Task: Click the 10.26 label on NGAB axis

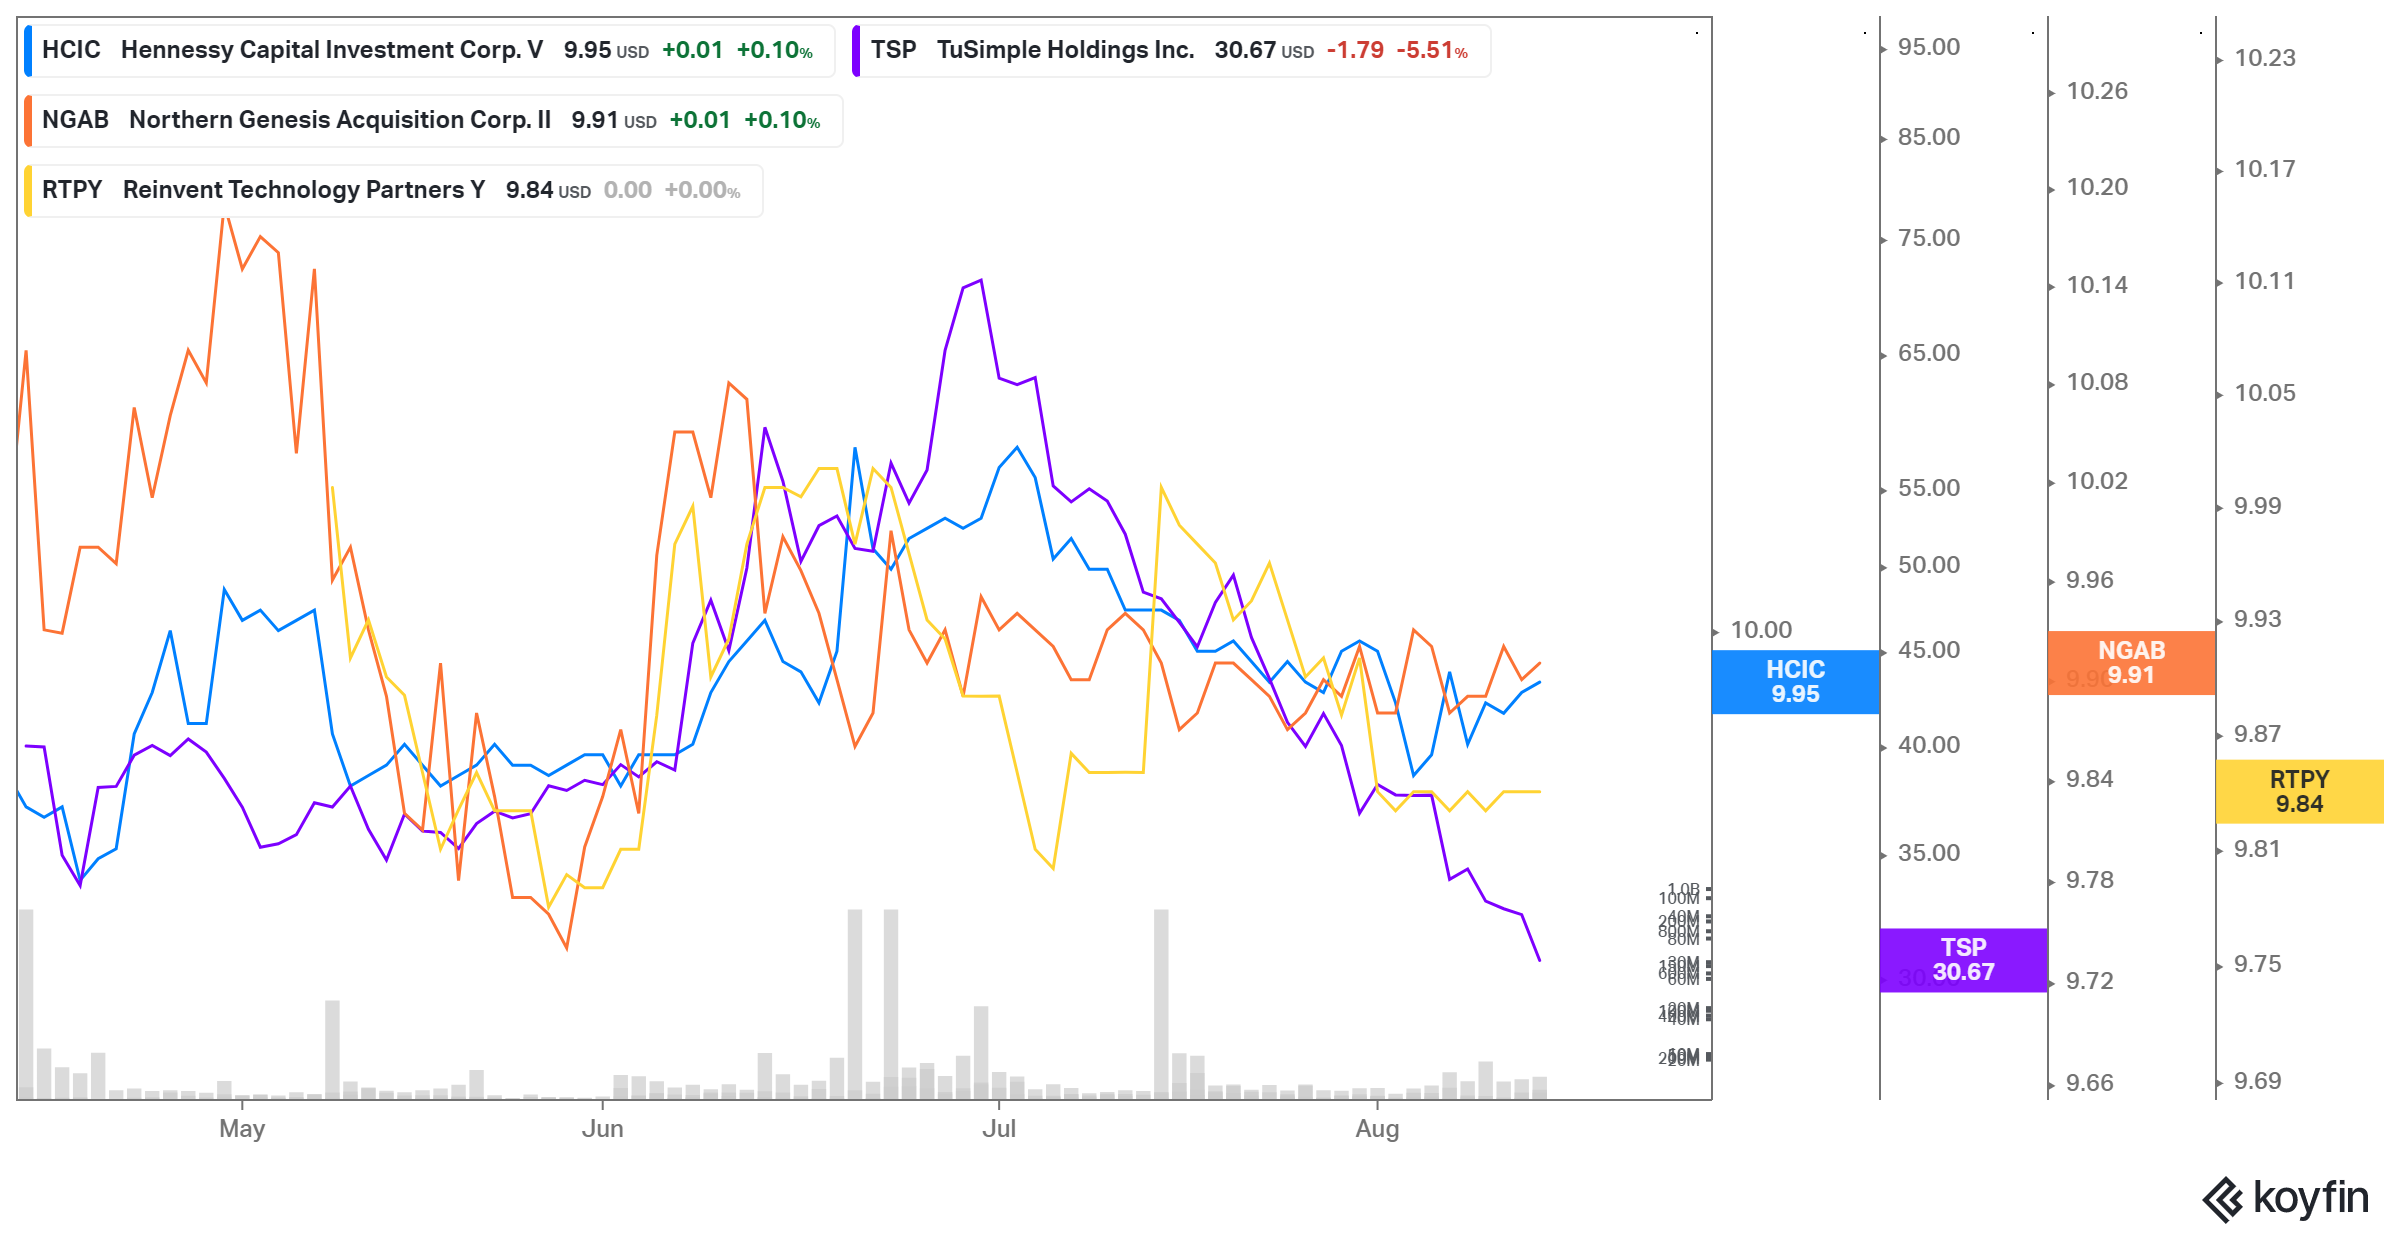Action: [2097, 91]
